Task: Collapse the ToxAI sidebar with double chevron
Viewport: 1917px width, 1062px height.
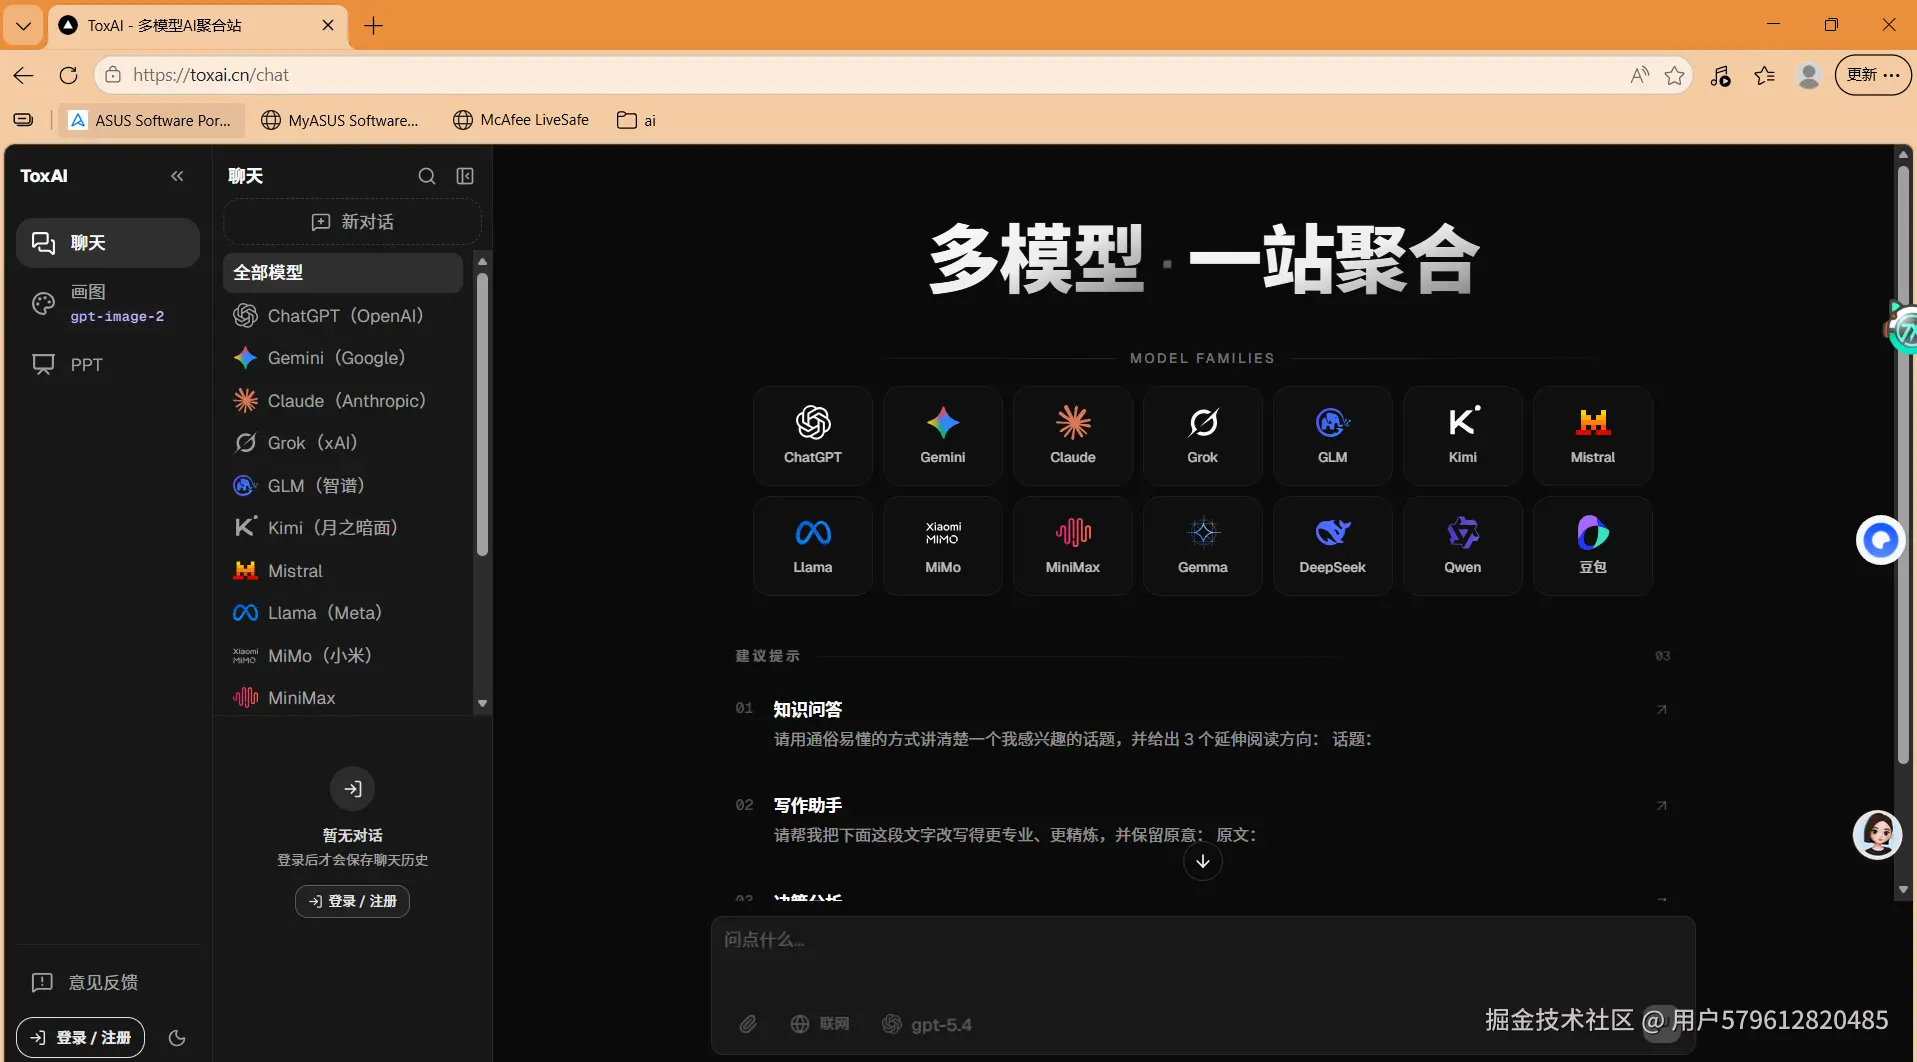Action: [177, 176]
